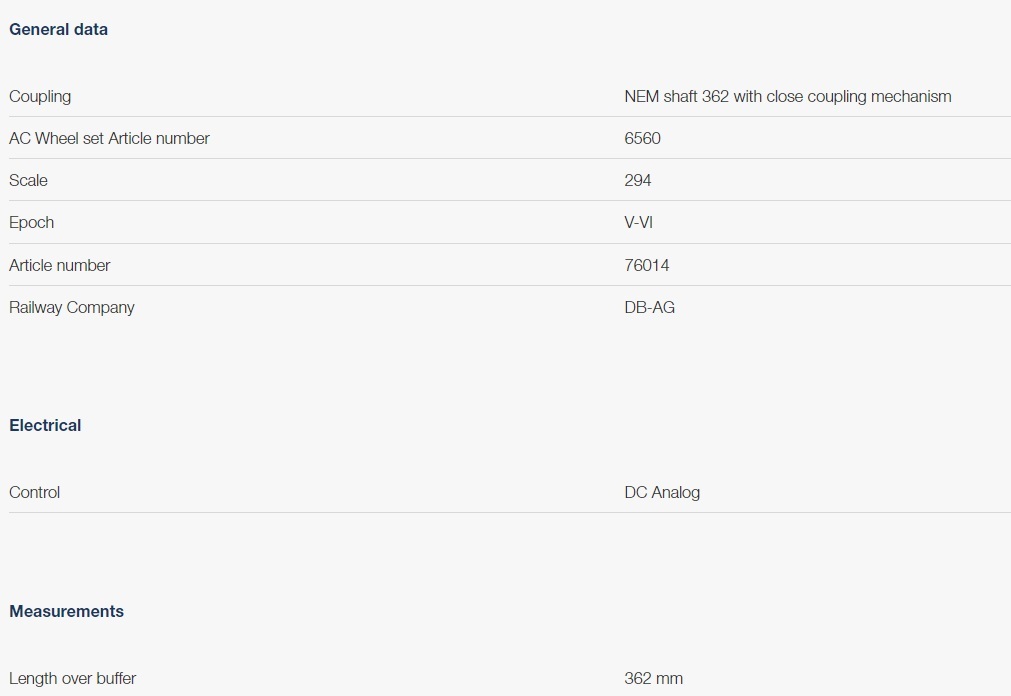The width and height of the screenshot is (1011, 696).
Task: Click the 'NEM shaft 362' text
Action: [x=676, y=96]
